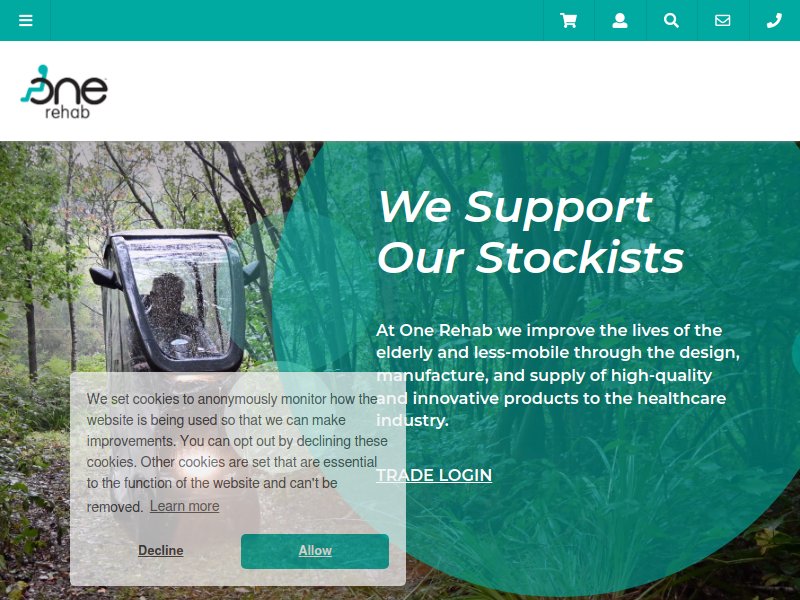
Task: Click the word Stockists in the headline
Action: 580,258
